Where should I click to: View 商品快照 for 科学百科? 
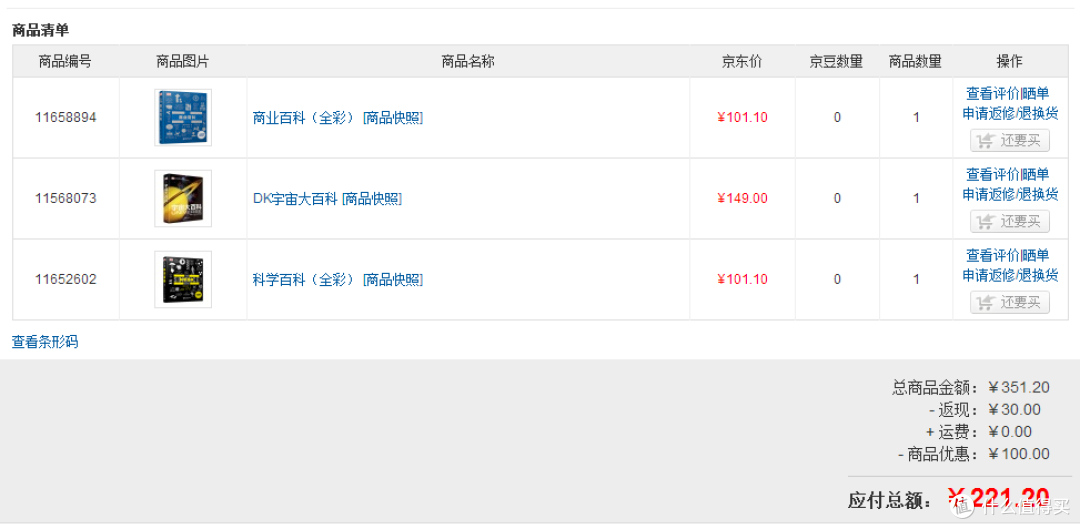click(x=393, y=280)
